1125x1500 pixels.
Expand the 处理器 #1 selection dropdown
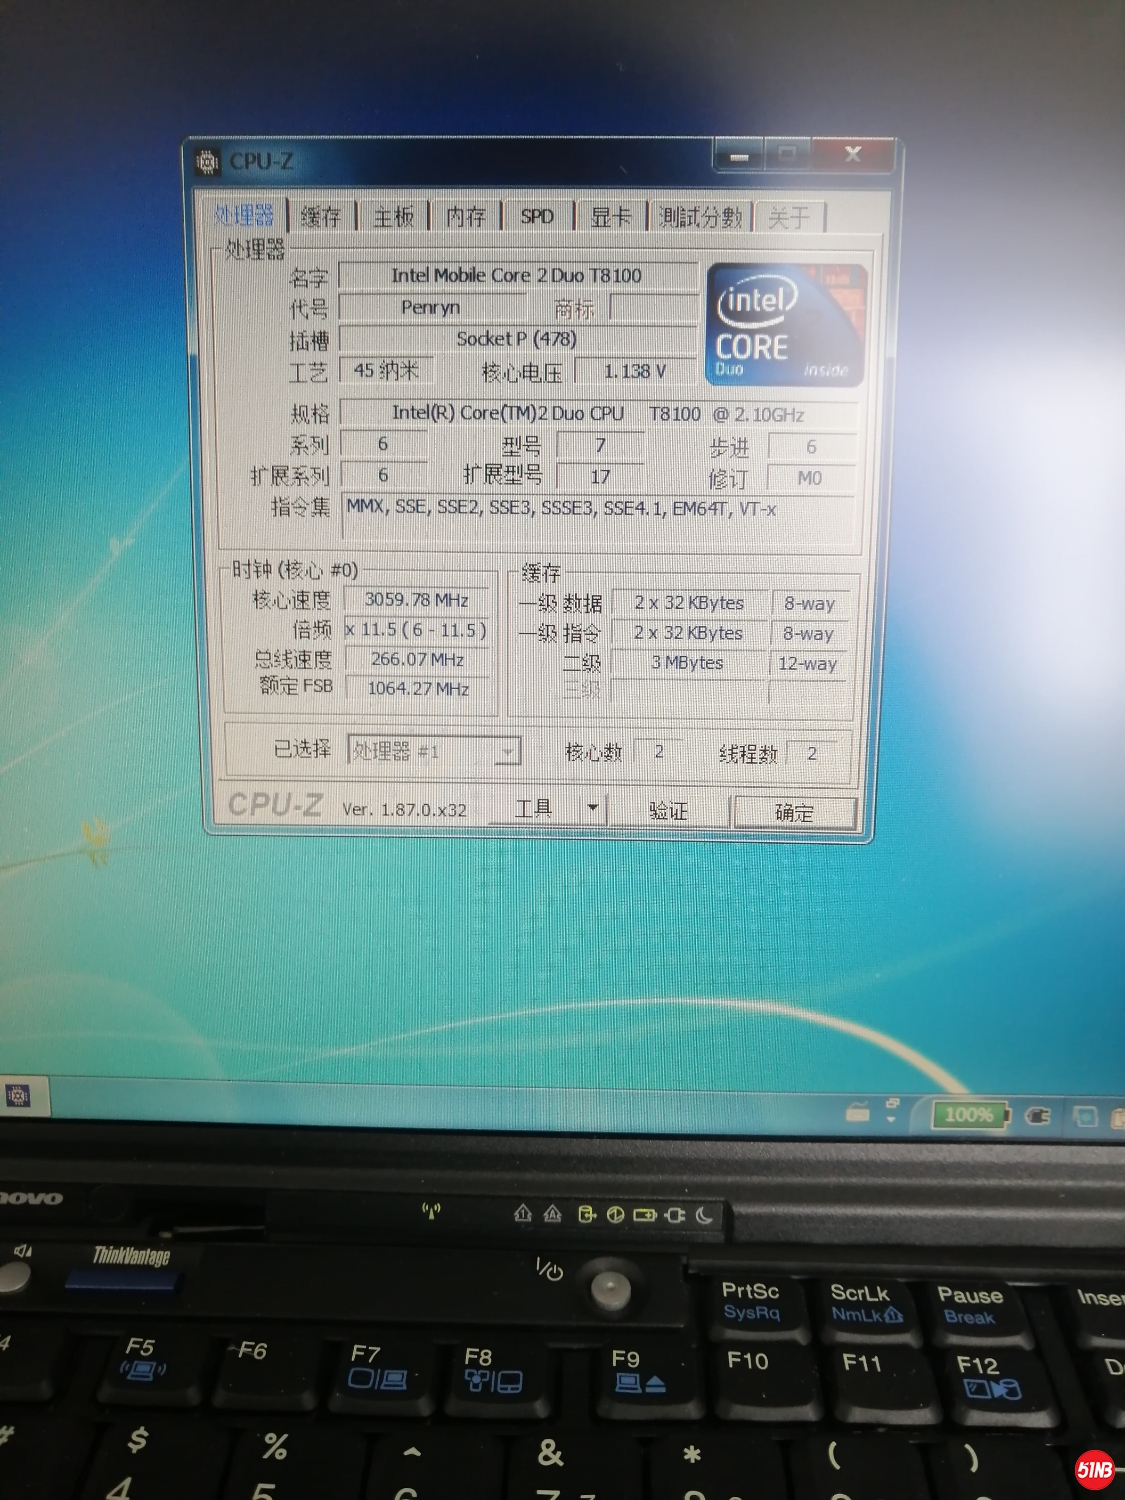[x=509, y=751]
